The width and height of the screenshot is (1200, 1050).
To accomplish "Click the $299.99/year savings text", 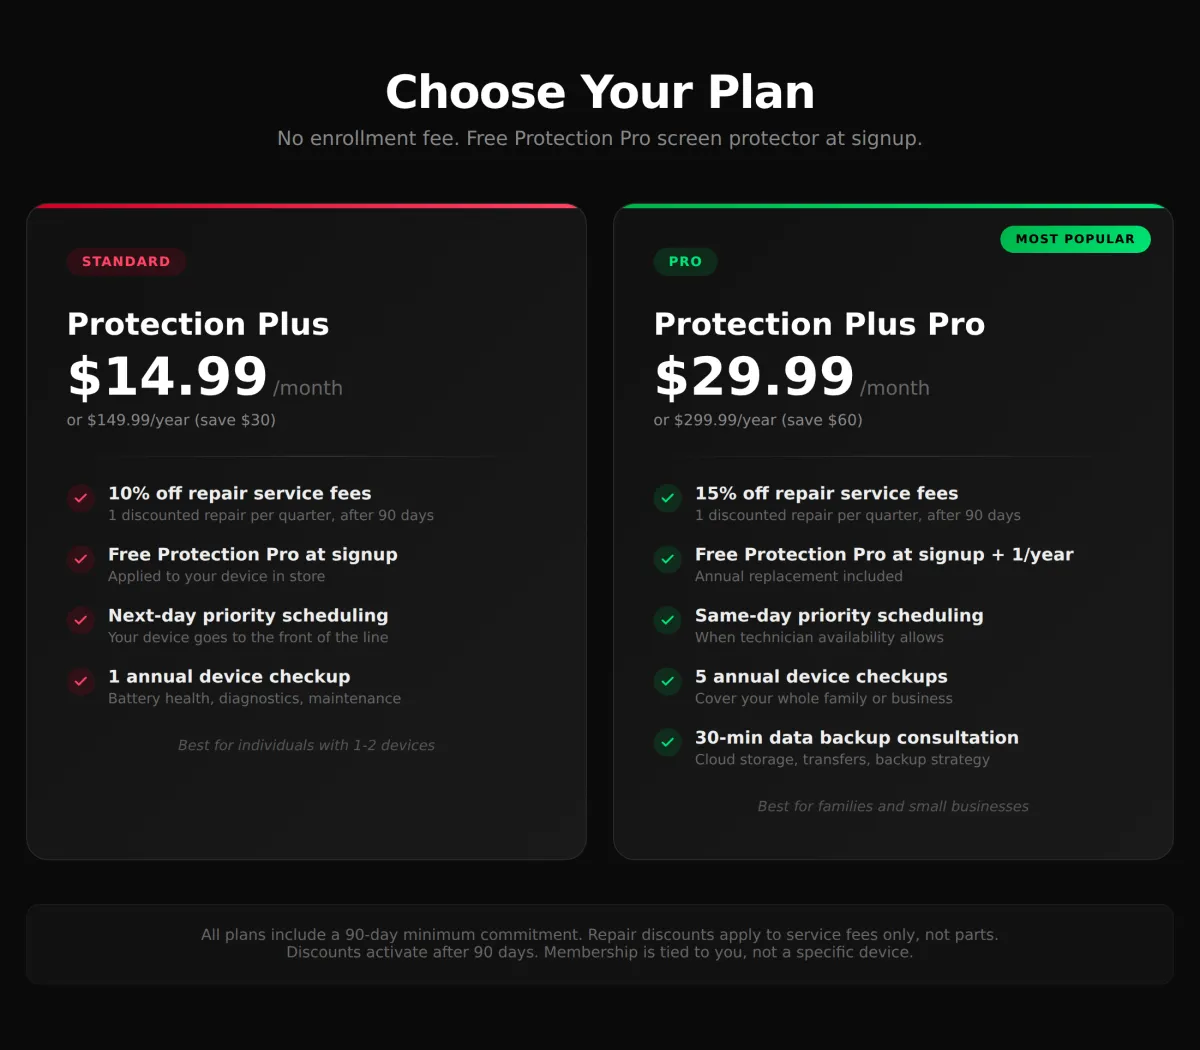I will [758, 420].
